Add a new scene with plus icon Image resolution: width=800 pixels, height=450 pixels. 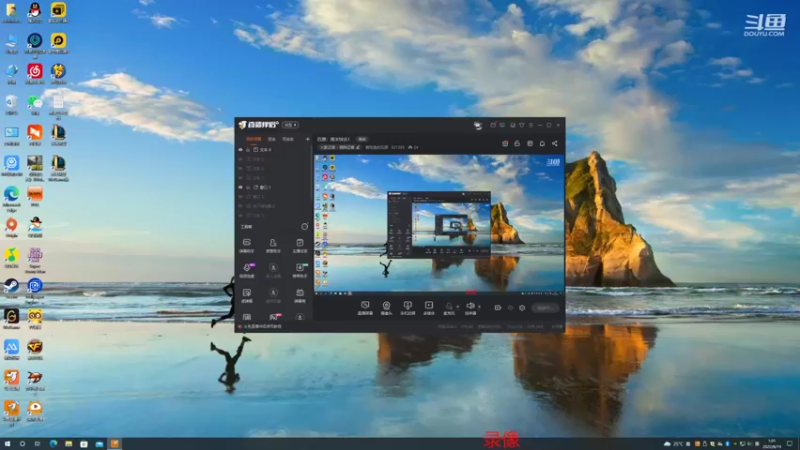pos(307,139)
